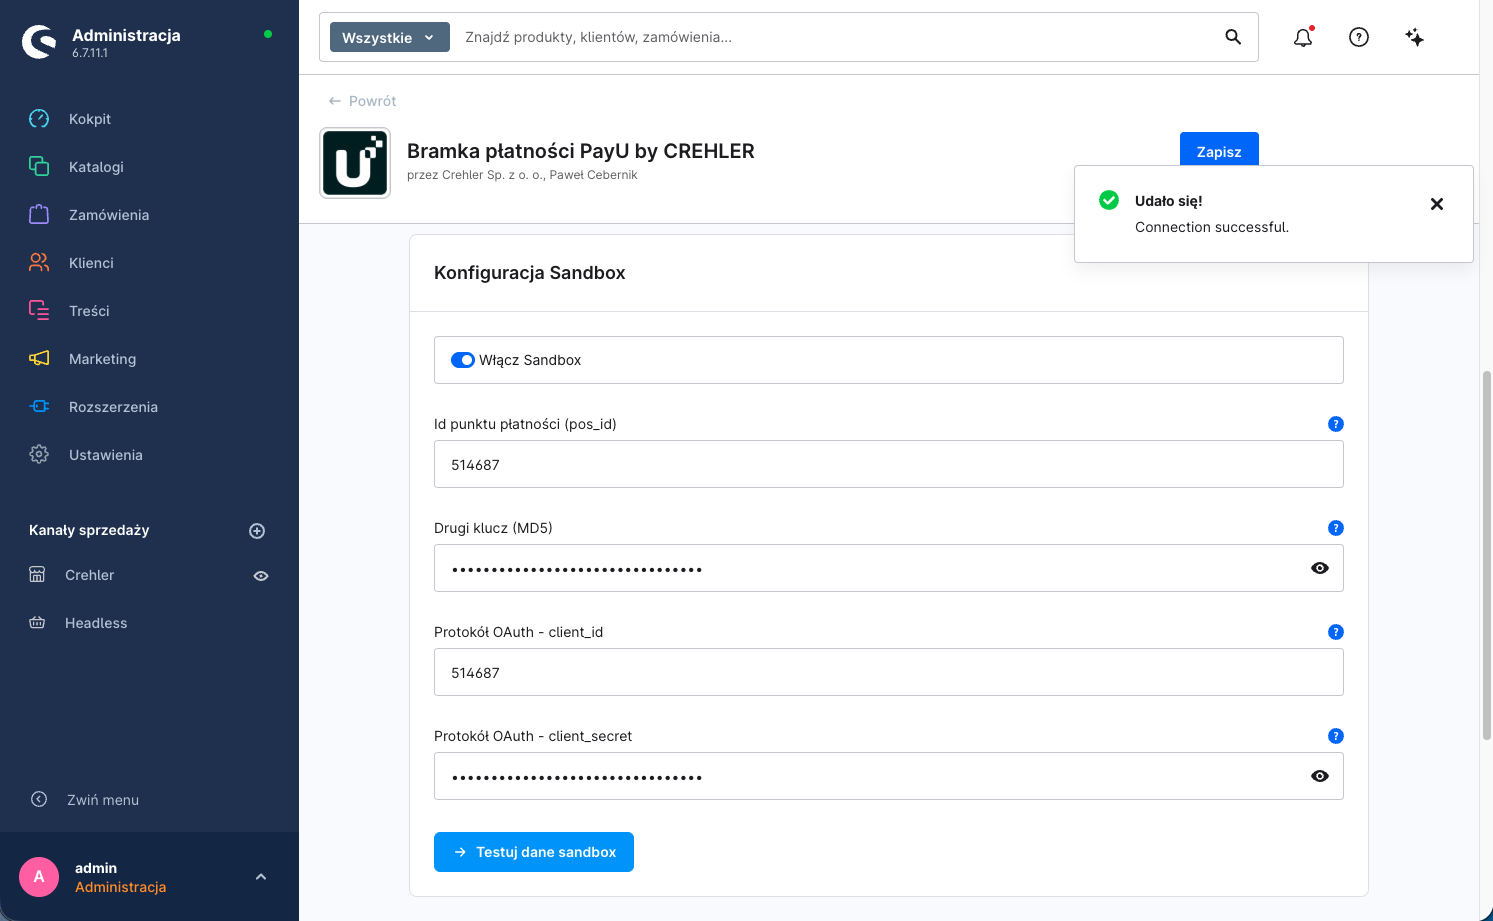1493x921 pixels.
Task: Open the Katalogi catalog icon
Action: click(39, 166)
